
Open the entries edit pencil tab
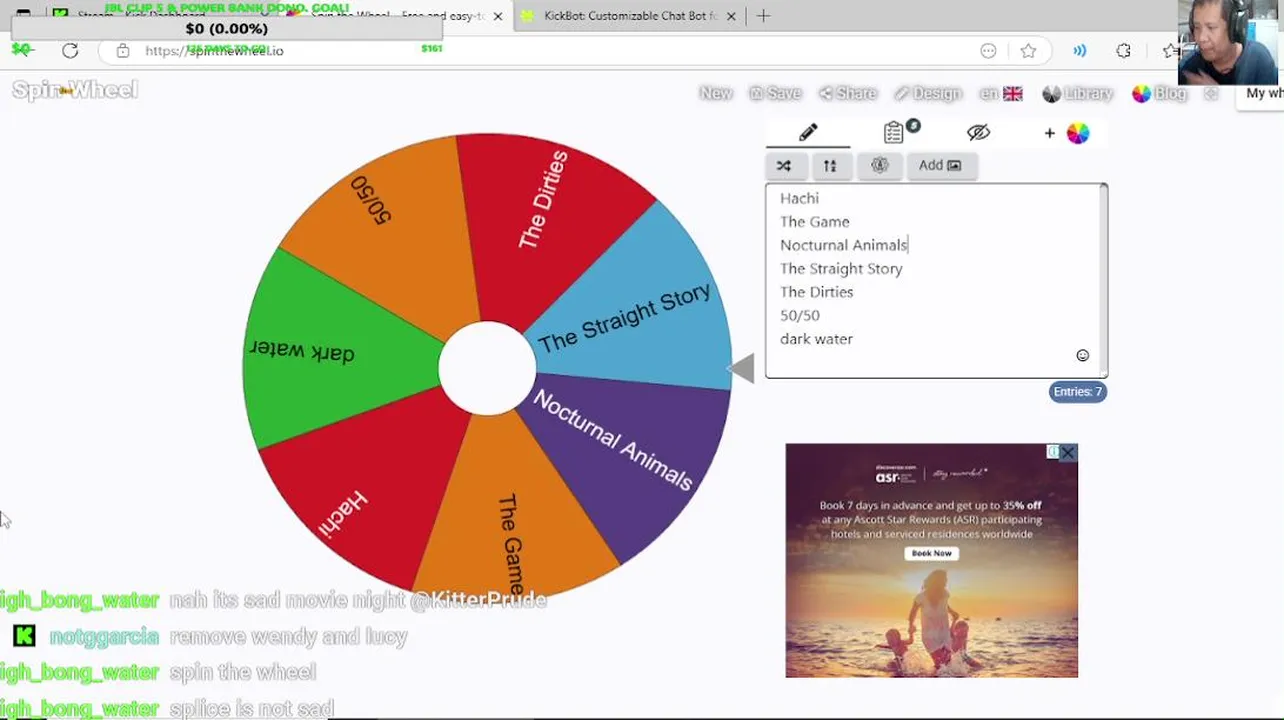(808, 132)
